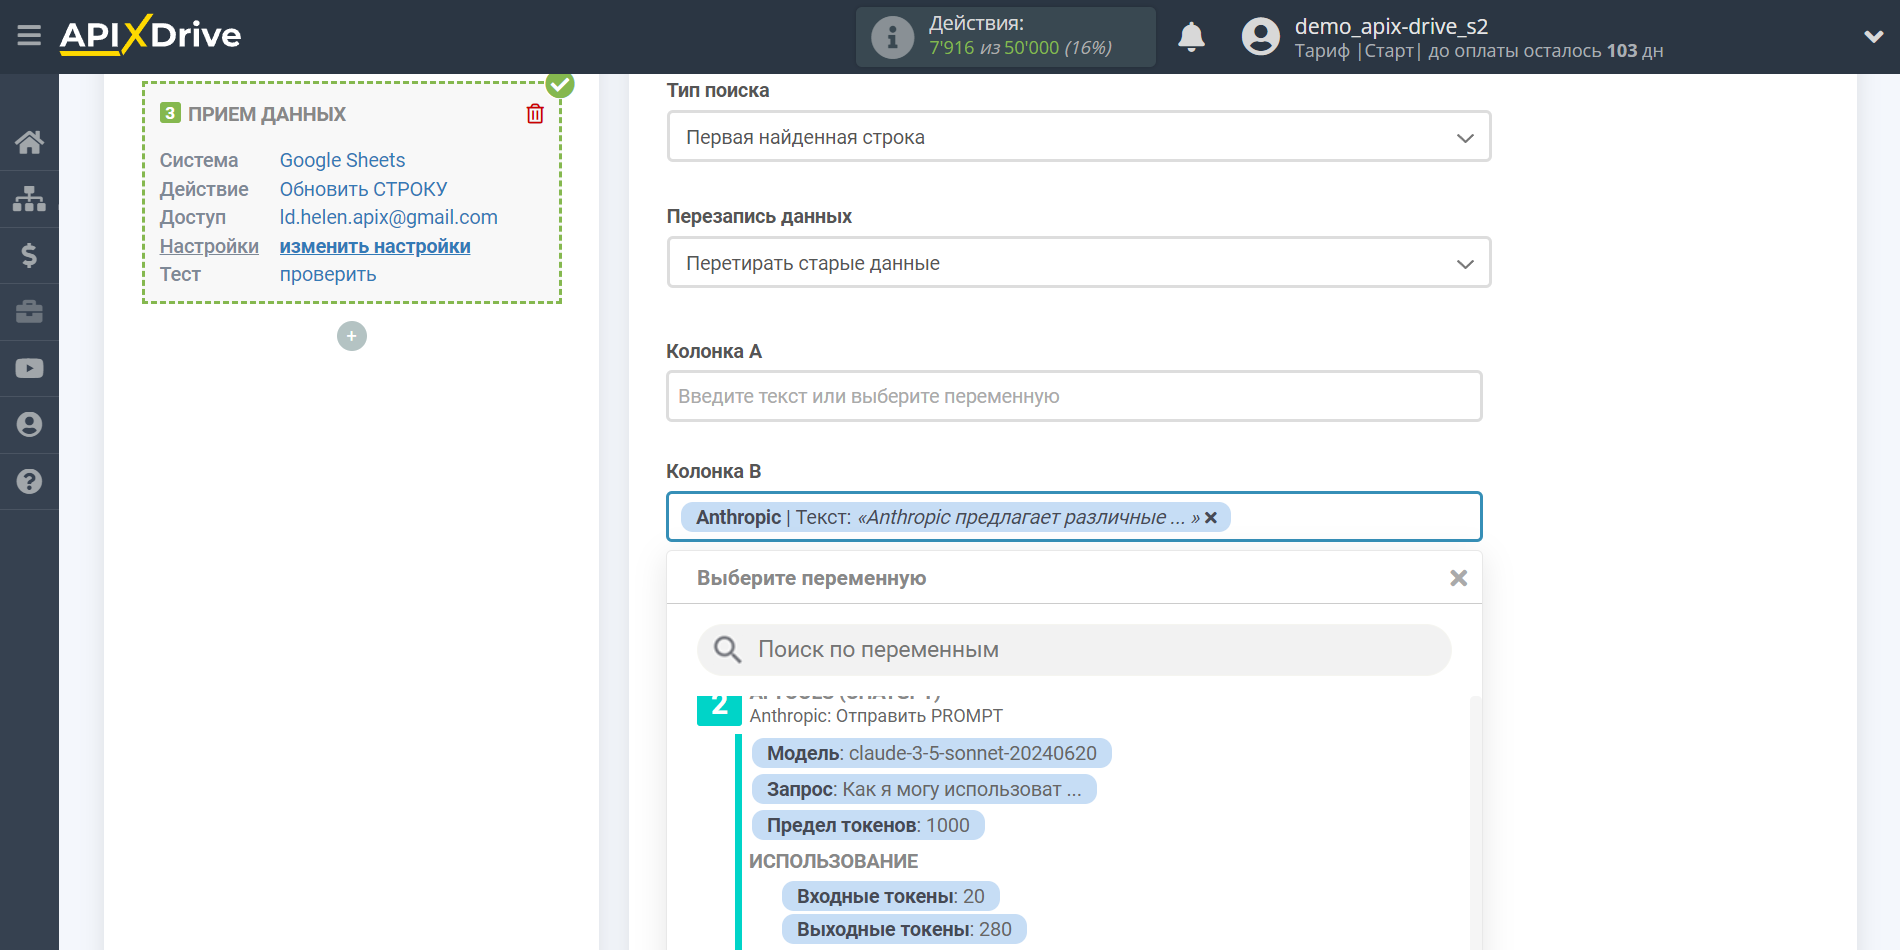
Task: Focus the Колонка A input field
Action: click(x=1074, y=396)
